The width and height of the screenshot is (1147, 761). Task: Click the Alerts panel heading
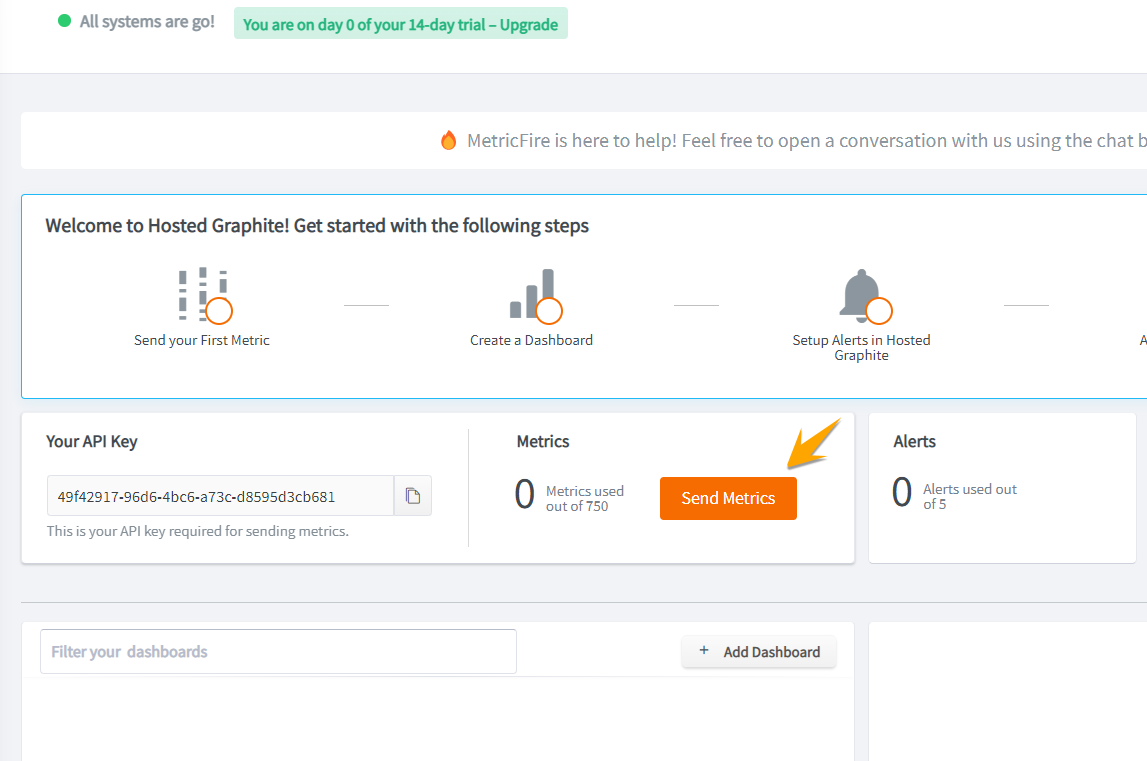[x=914, y=441]
